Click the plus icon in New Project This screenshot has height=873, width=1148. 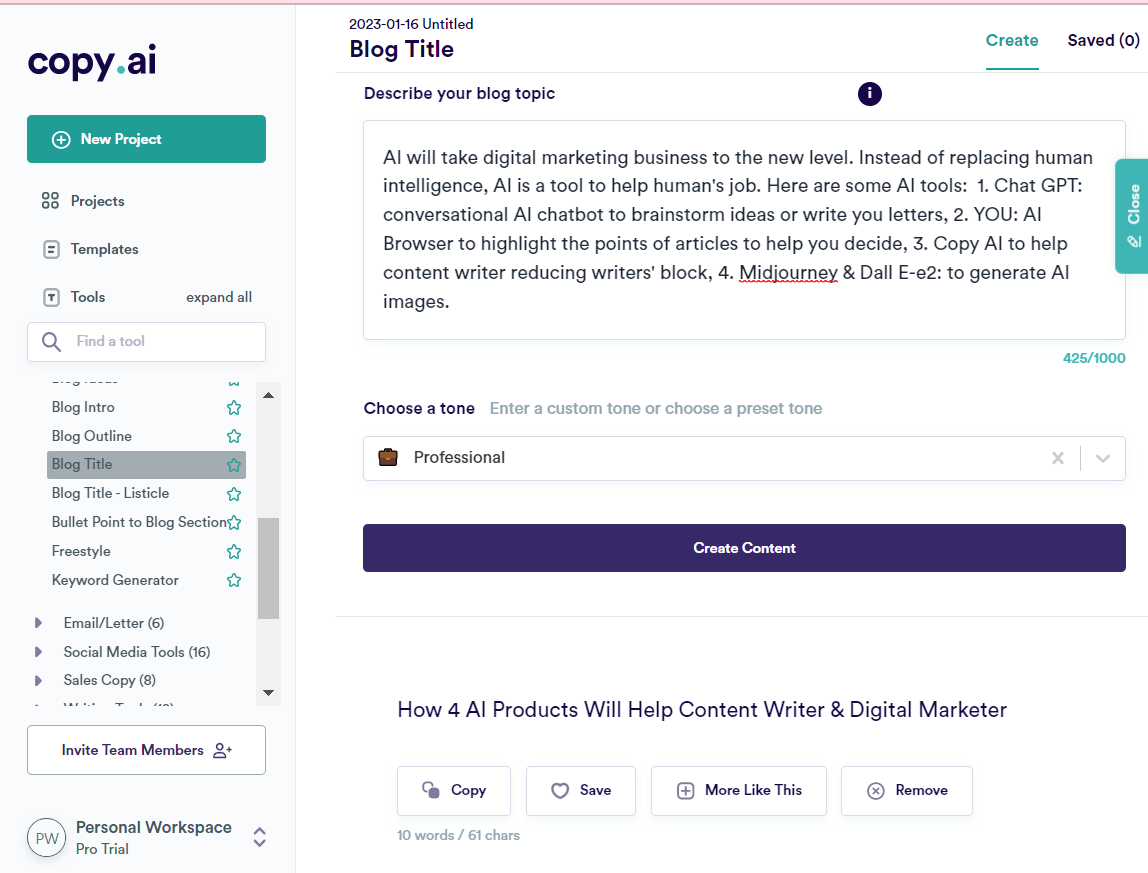click(x=62, y=139)
